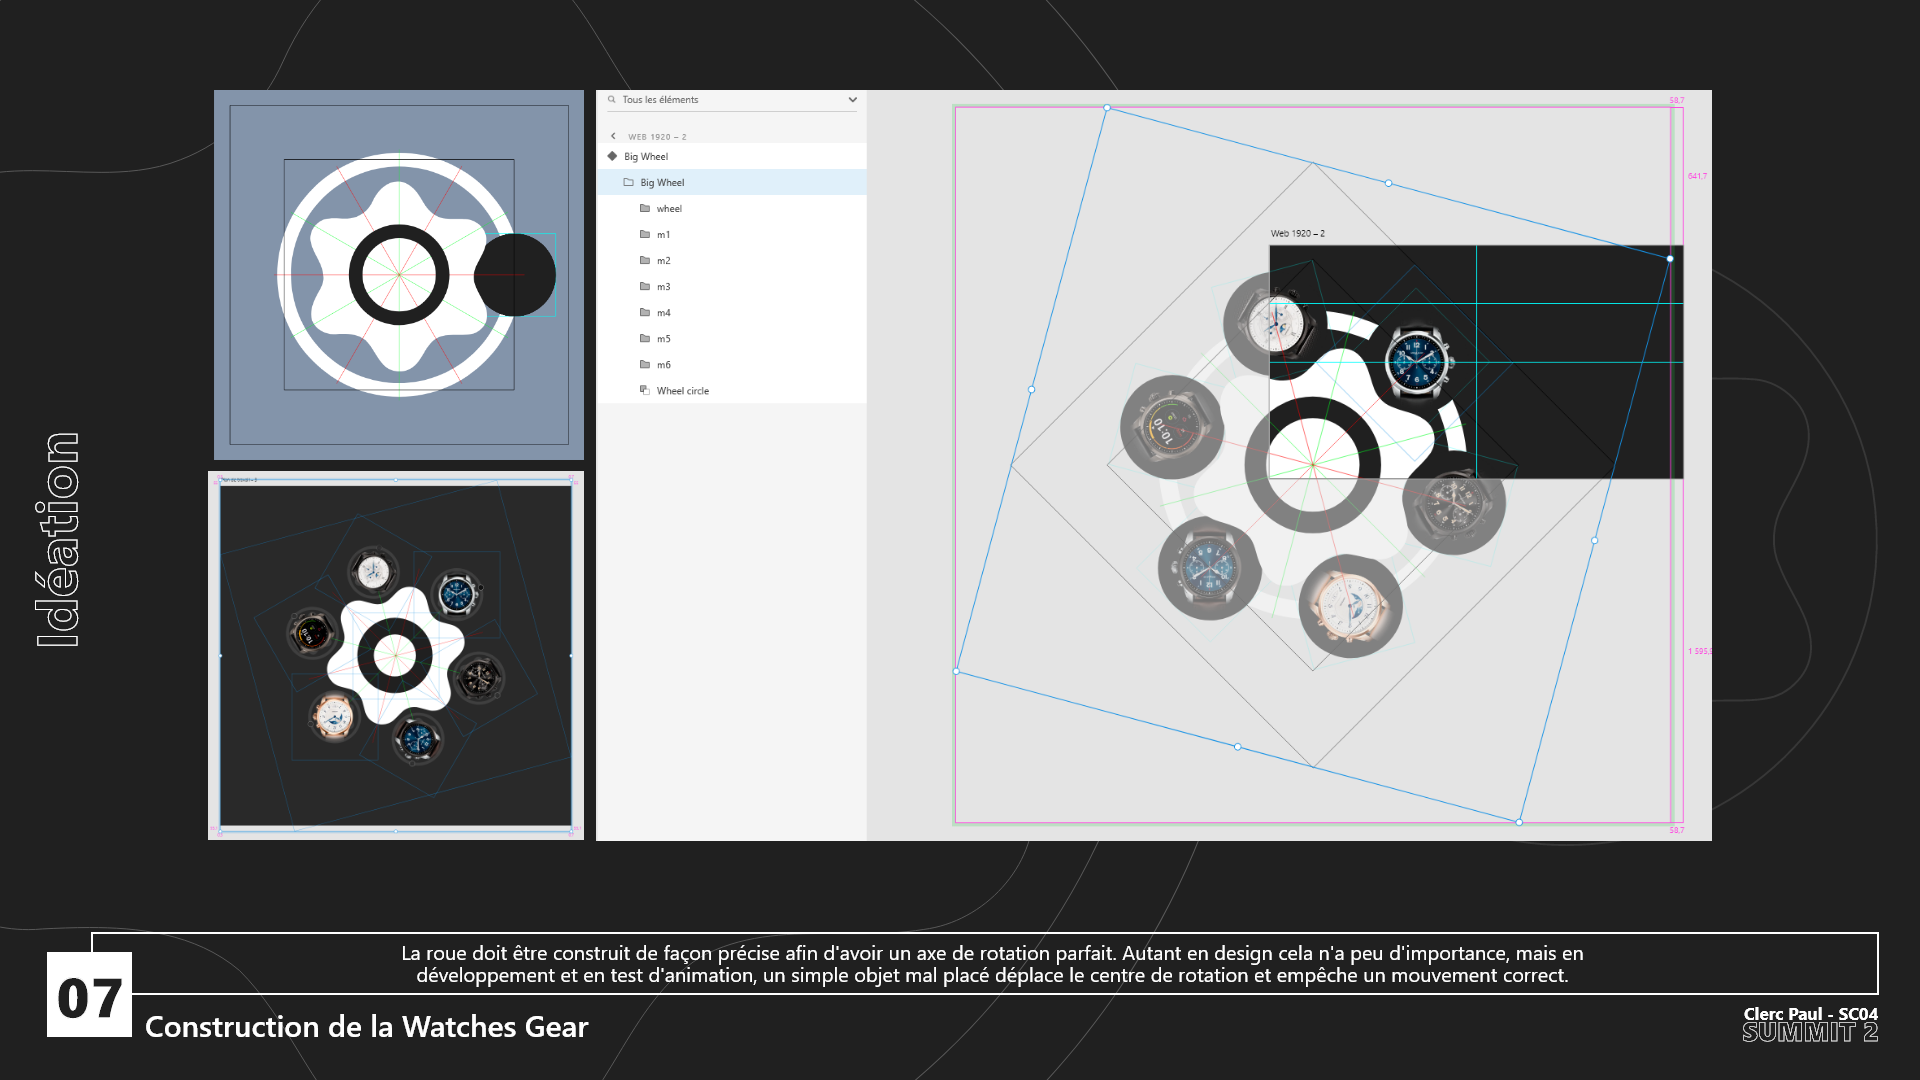Image resolution: width=1920 pixels, height=1080 pixels.
Task: Select the white-dial chronograph watch on main canvas
Action: (1275, 323)
